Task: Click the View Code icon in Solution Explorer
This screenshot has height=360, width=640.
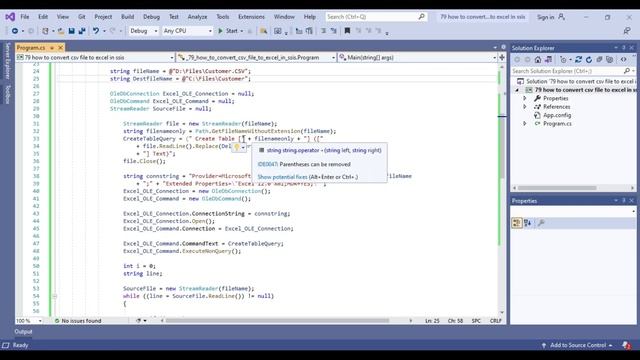Action: tap(623, 60)
